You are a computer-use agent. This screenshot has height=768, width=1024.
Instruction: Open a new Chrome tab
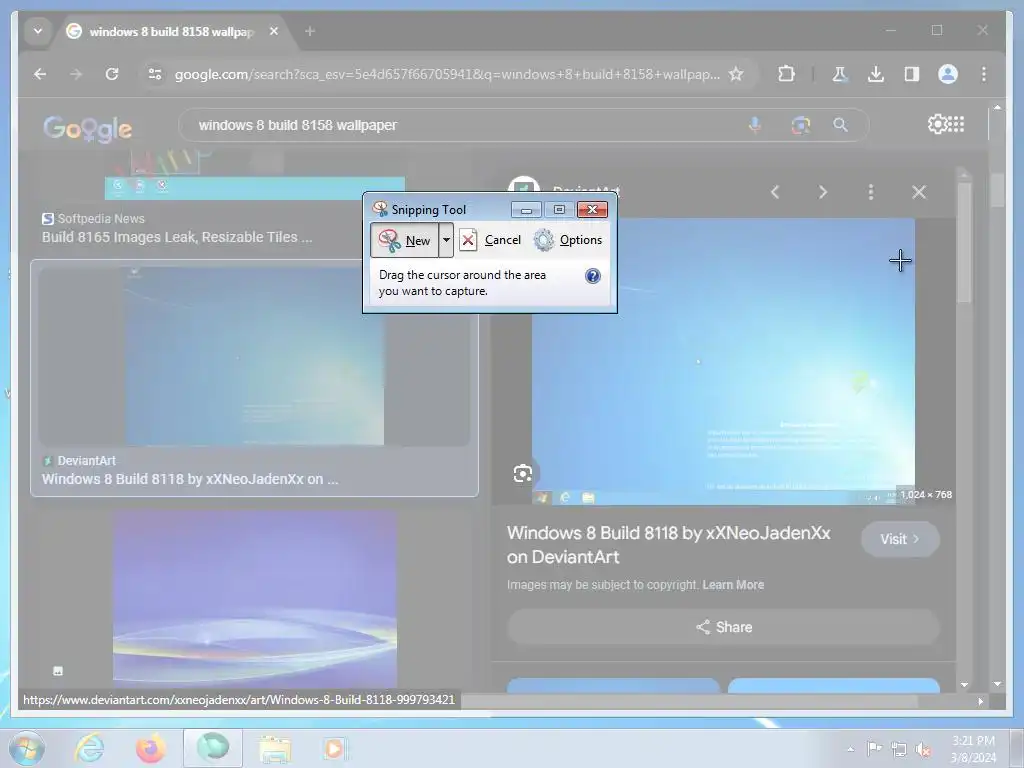(x=310, y=31)
